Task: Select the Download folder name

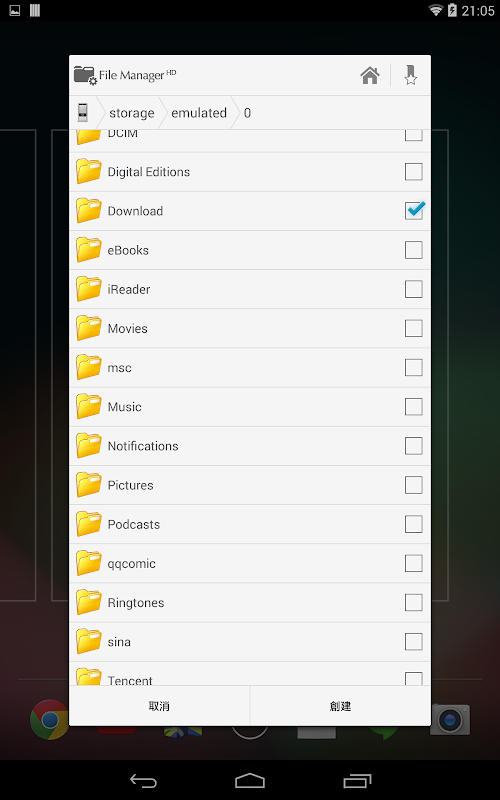Action: pos(135,211)
